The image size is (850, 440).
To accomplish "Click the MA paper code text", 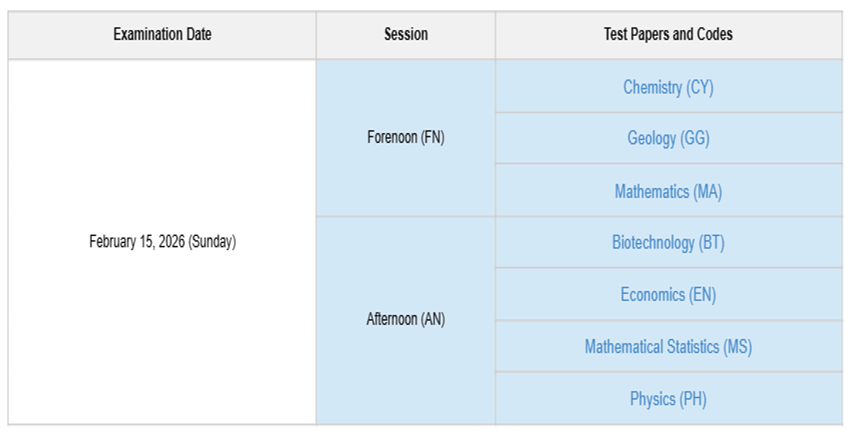I will (708, 191).
